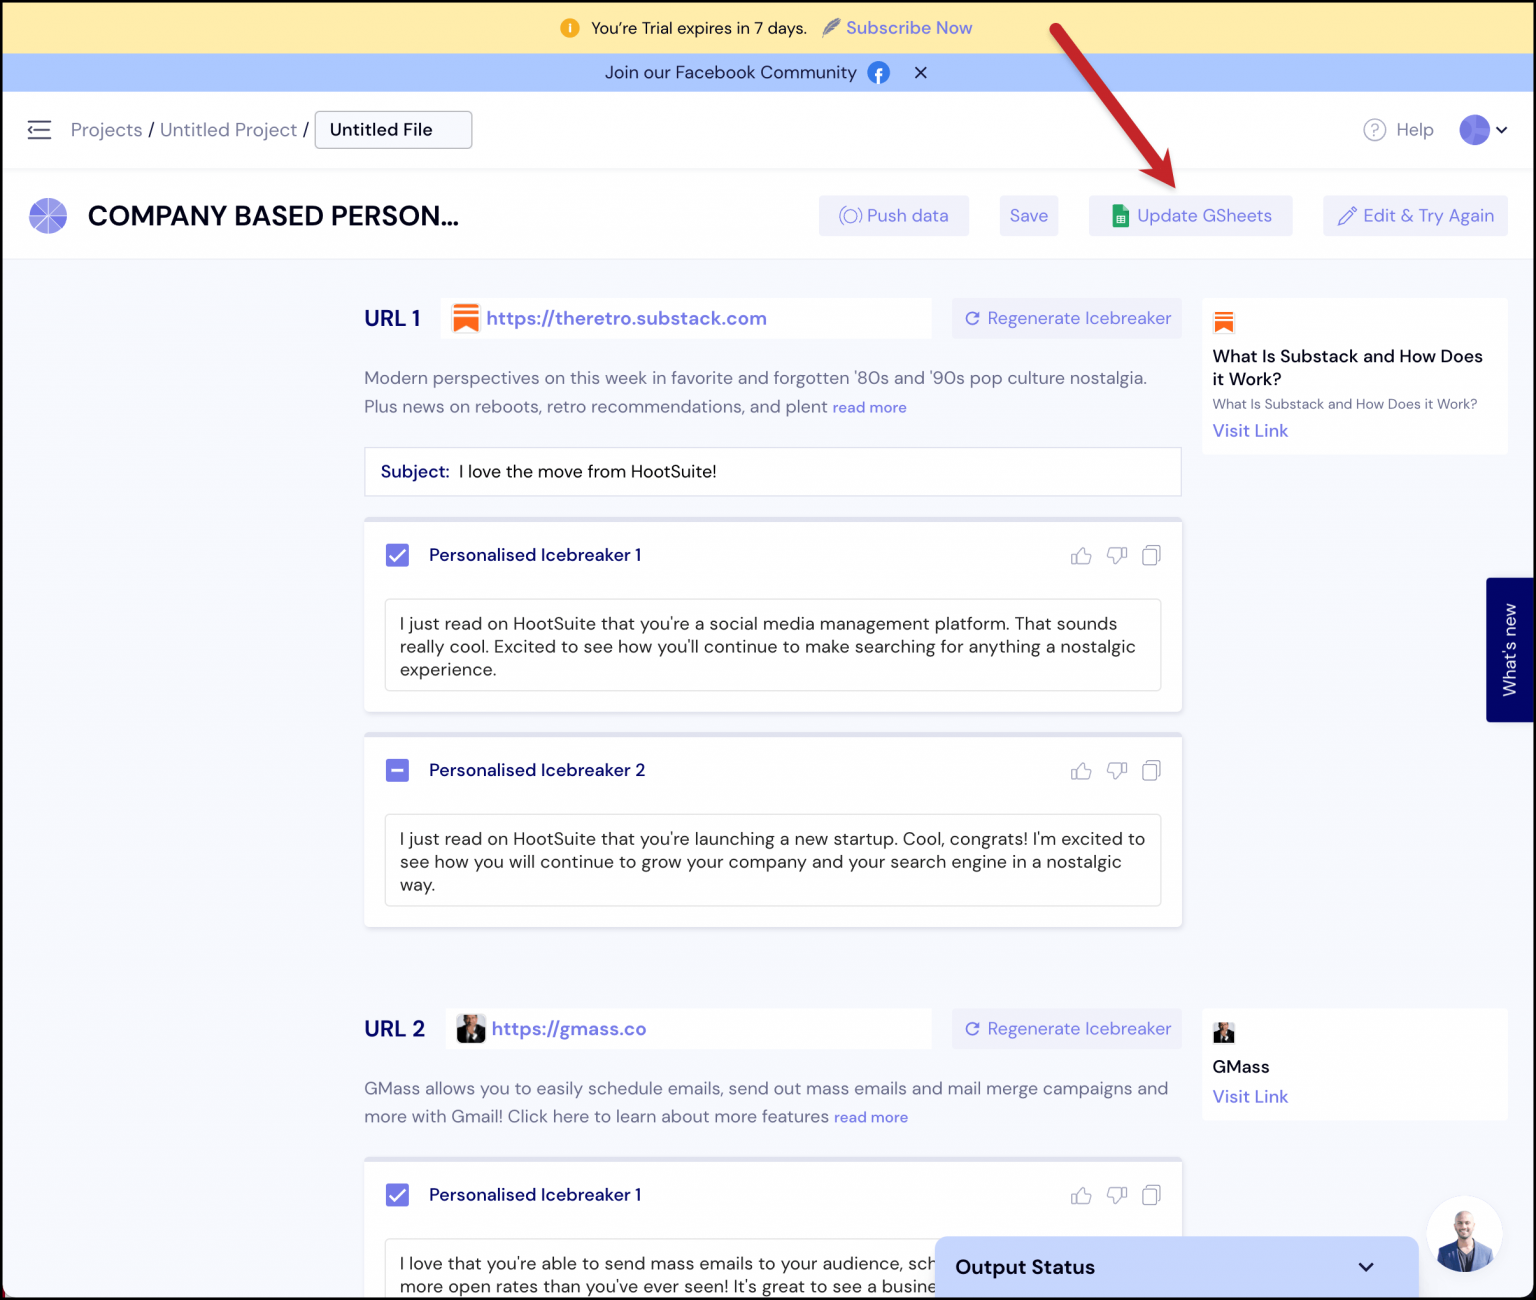Click the Help question mark icon
The height and width of the screenshot is (1300, 1536).
click(1374, 130)
